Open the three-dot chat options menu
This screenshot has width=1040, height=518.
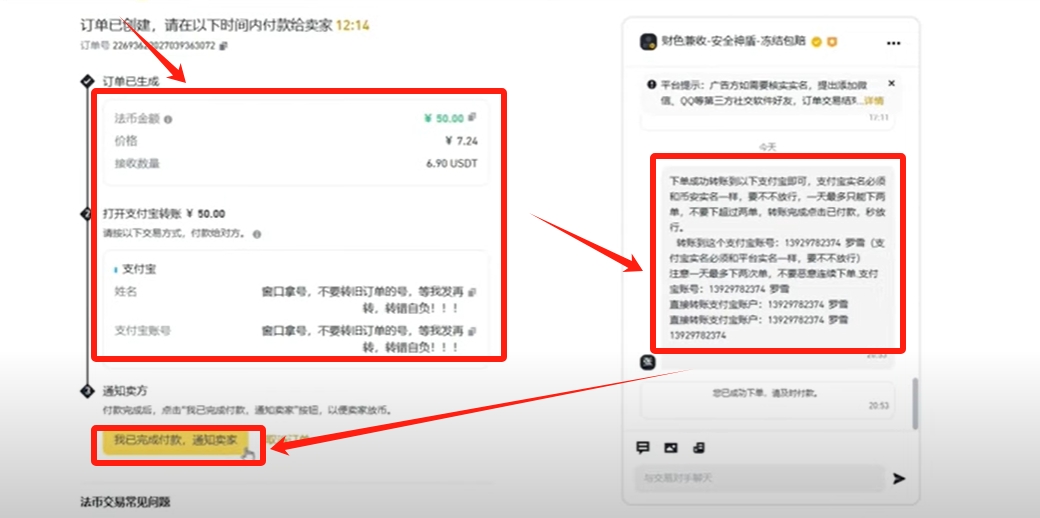(x=893, y=43)
